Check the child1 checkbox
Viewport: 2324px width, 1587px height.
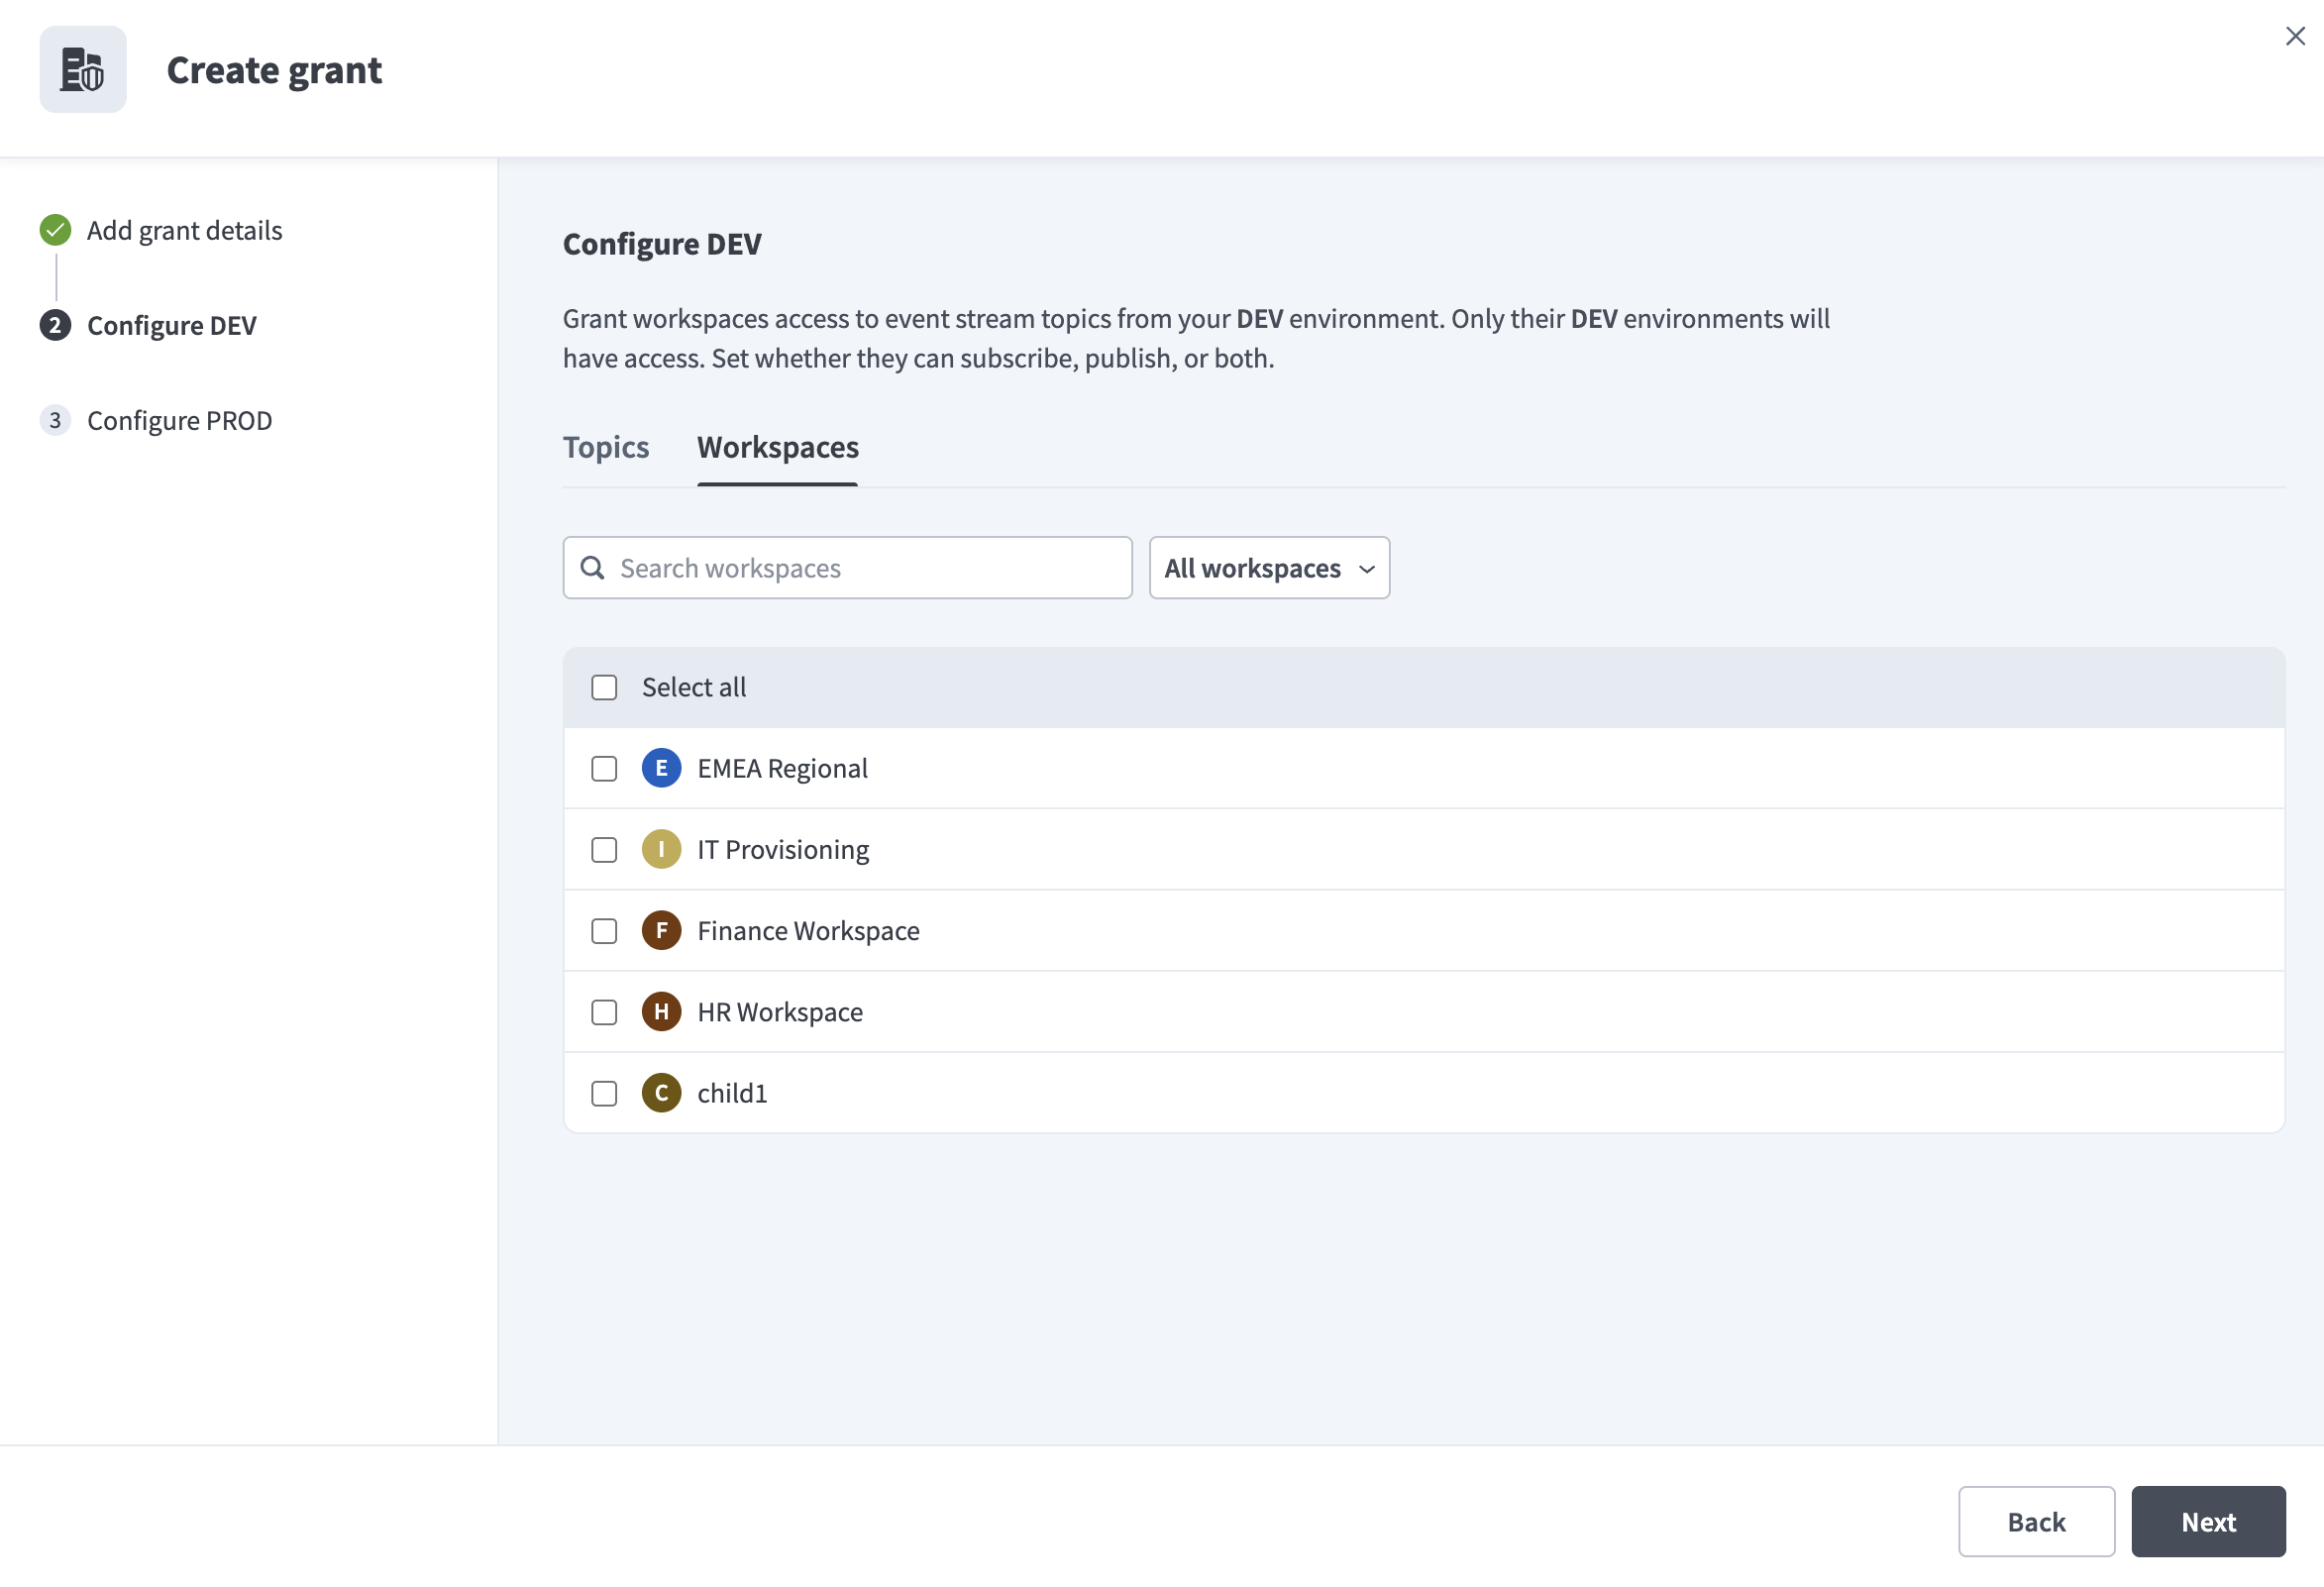(604, 1094)
